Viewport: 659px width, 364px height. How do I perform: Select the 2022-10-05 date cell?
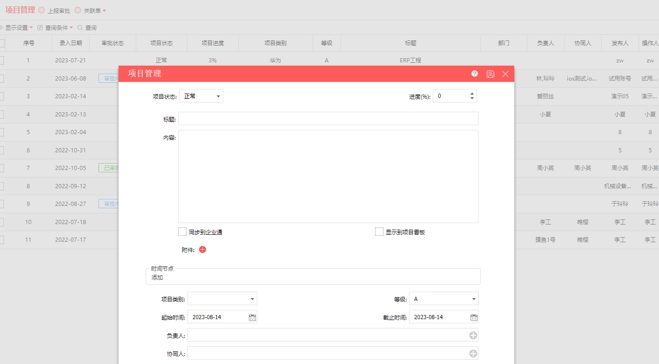point(71,168)
